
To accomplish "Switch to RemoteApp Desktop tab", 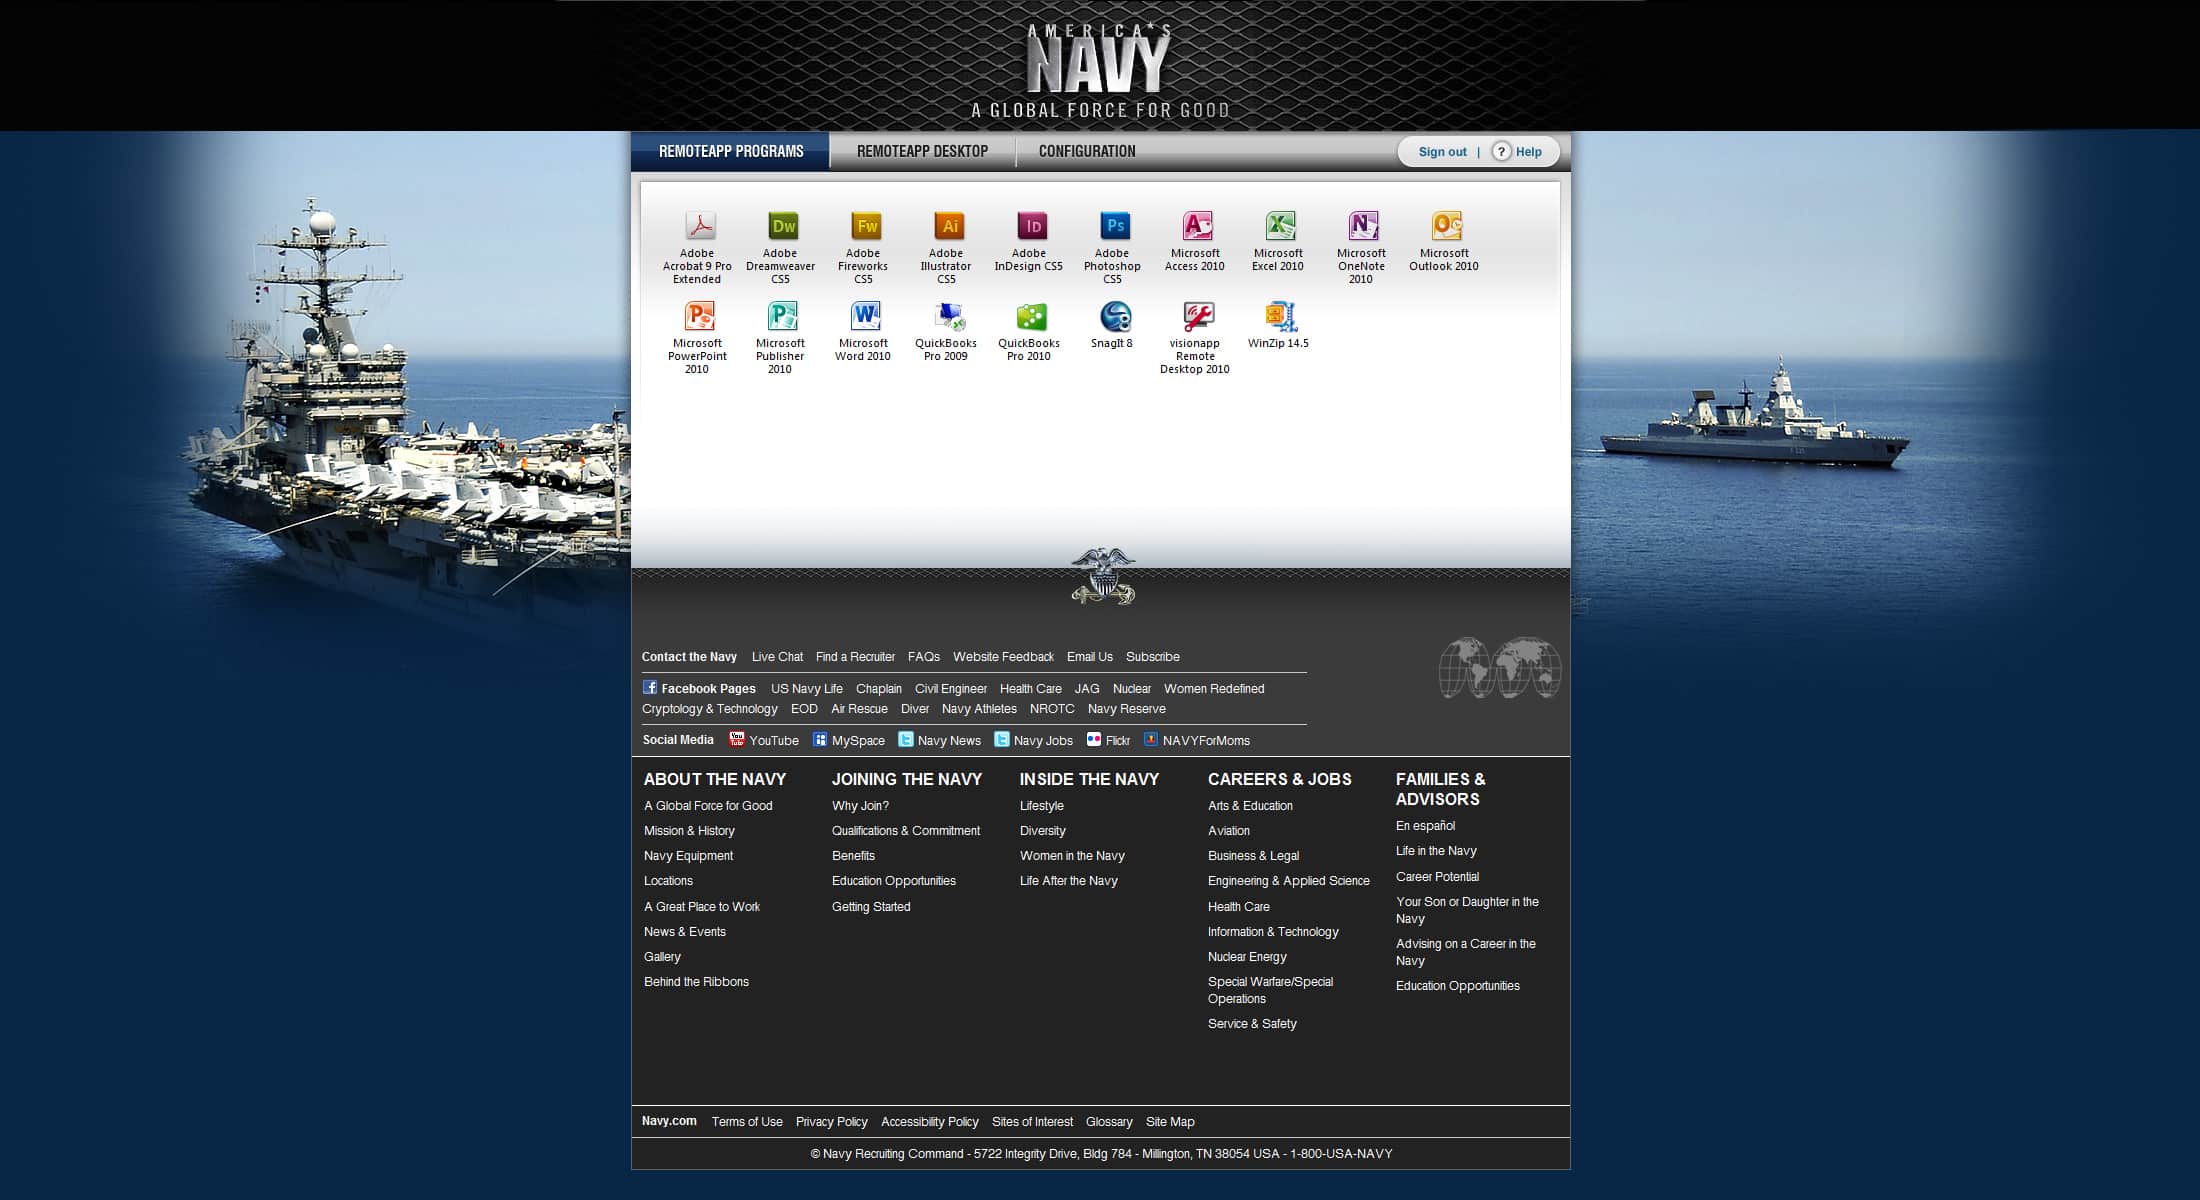I will (923, 151).
